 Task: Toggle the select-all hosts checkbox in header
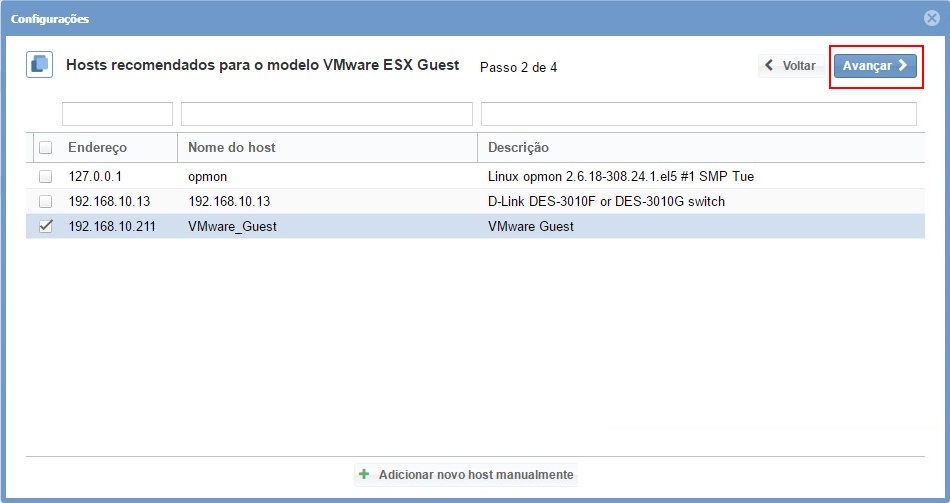coord(45,148)
